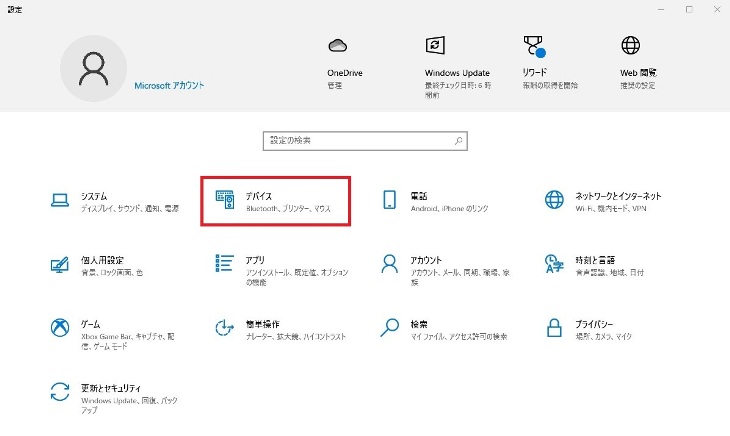
Task: Click the Windows Update label in header
Action: tap(457, 73)
